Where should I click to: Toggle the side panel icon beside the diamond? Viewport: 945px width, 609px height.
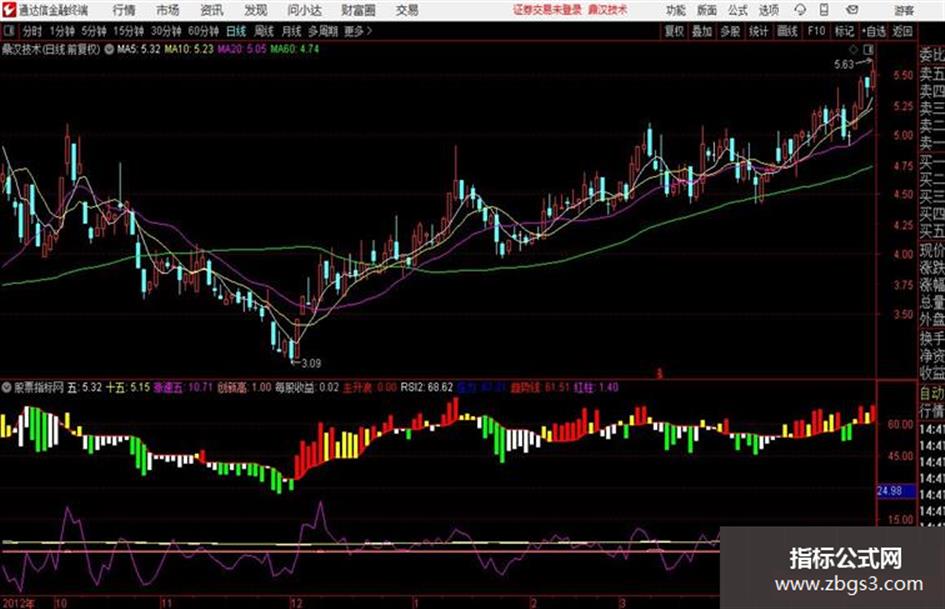click(868, 49)
